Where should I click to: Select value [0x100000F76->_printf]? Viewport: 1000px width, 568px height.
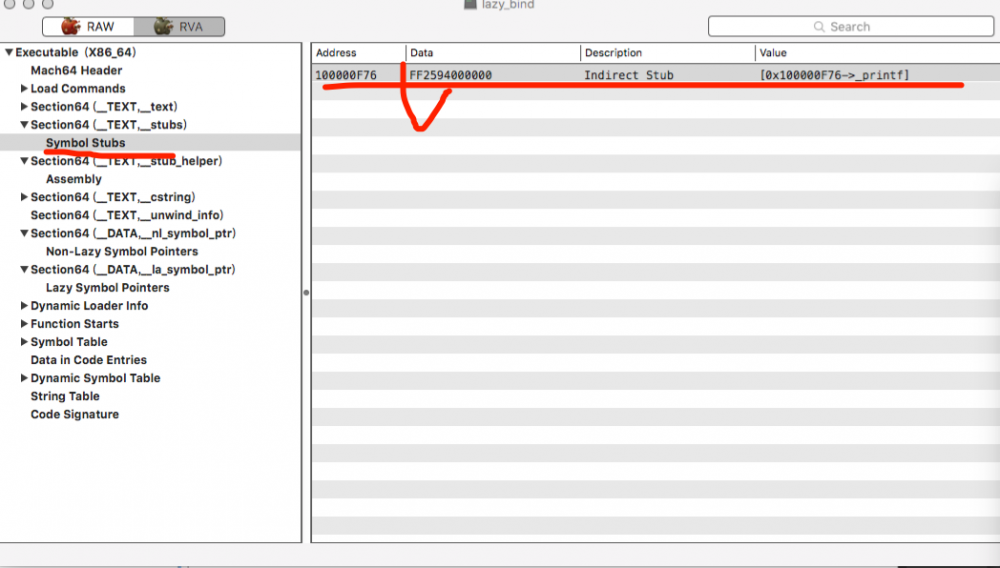(835, 75)
